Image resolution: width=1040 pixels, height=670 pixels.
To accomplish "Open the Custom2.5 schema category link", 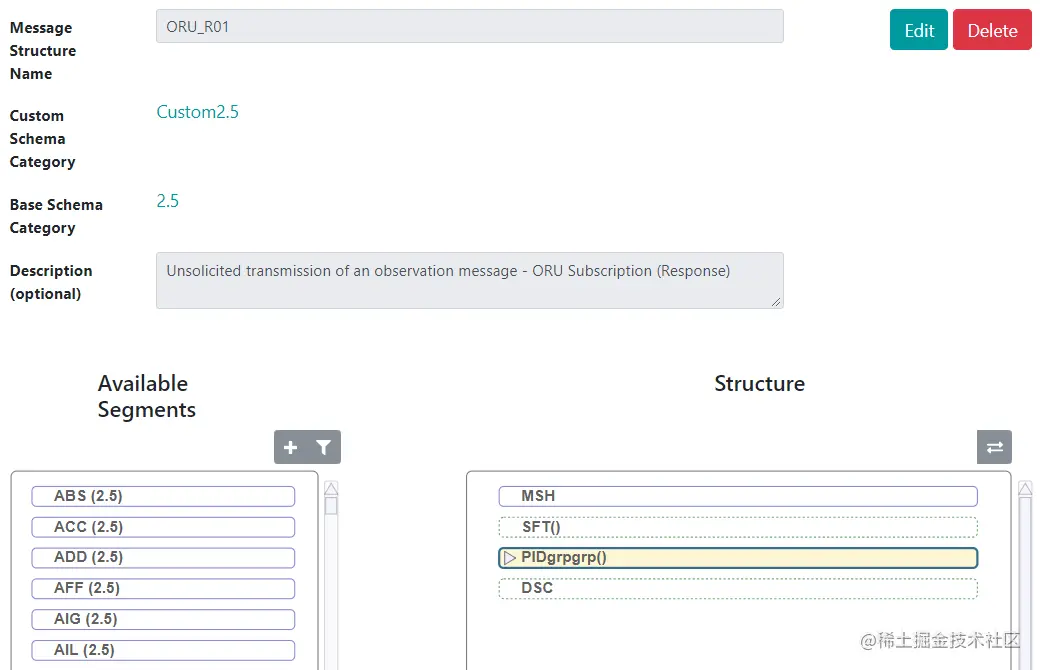I will click(x=198, y=112).
